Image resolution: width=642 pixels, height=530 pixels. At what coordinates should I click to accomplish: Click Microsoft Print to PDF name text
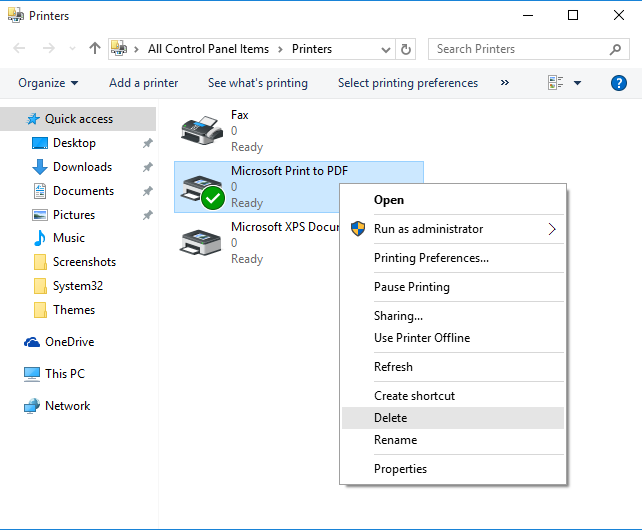[289, 171]
